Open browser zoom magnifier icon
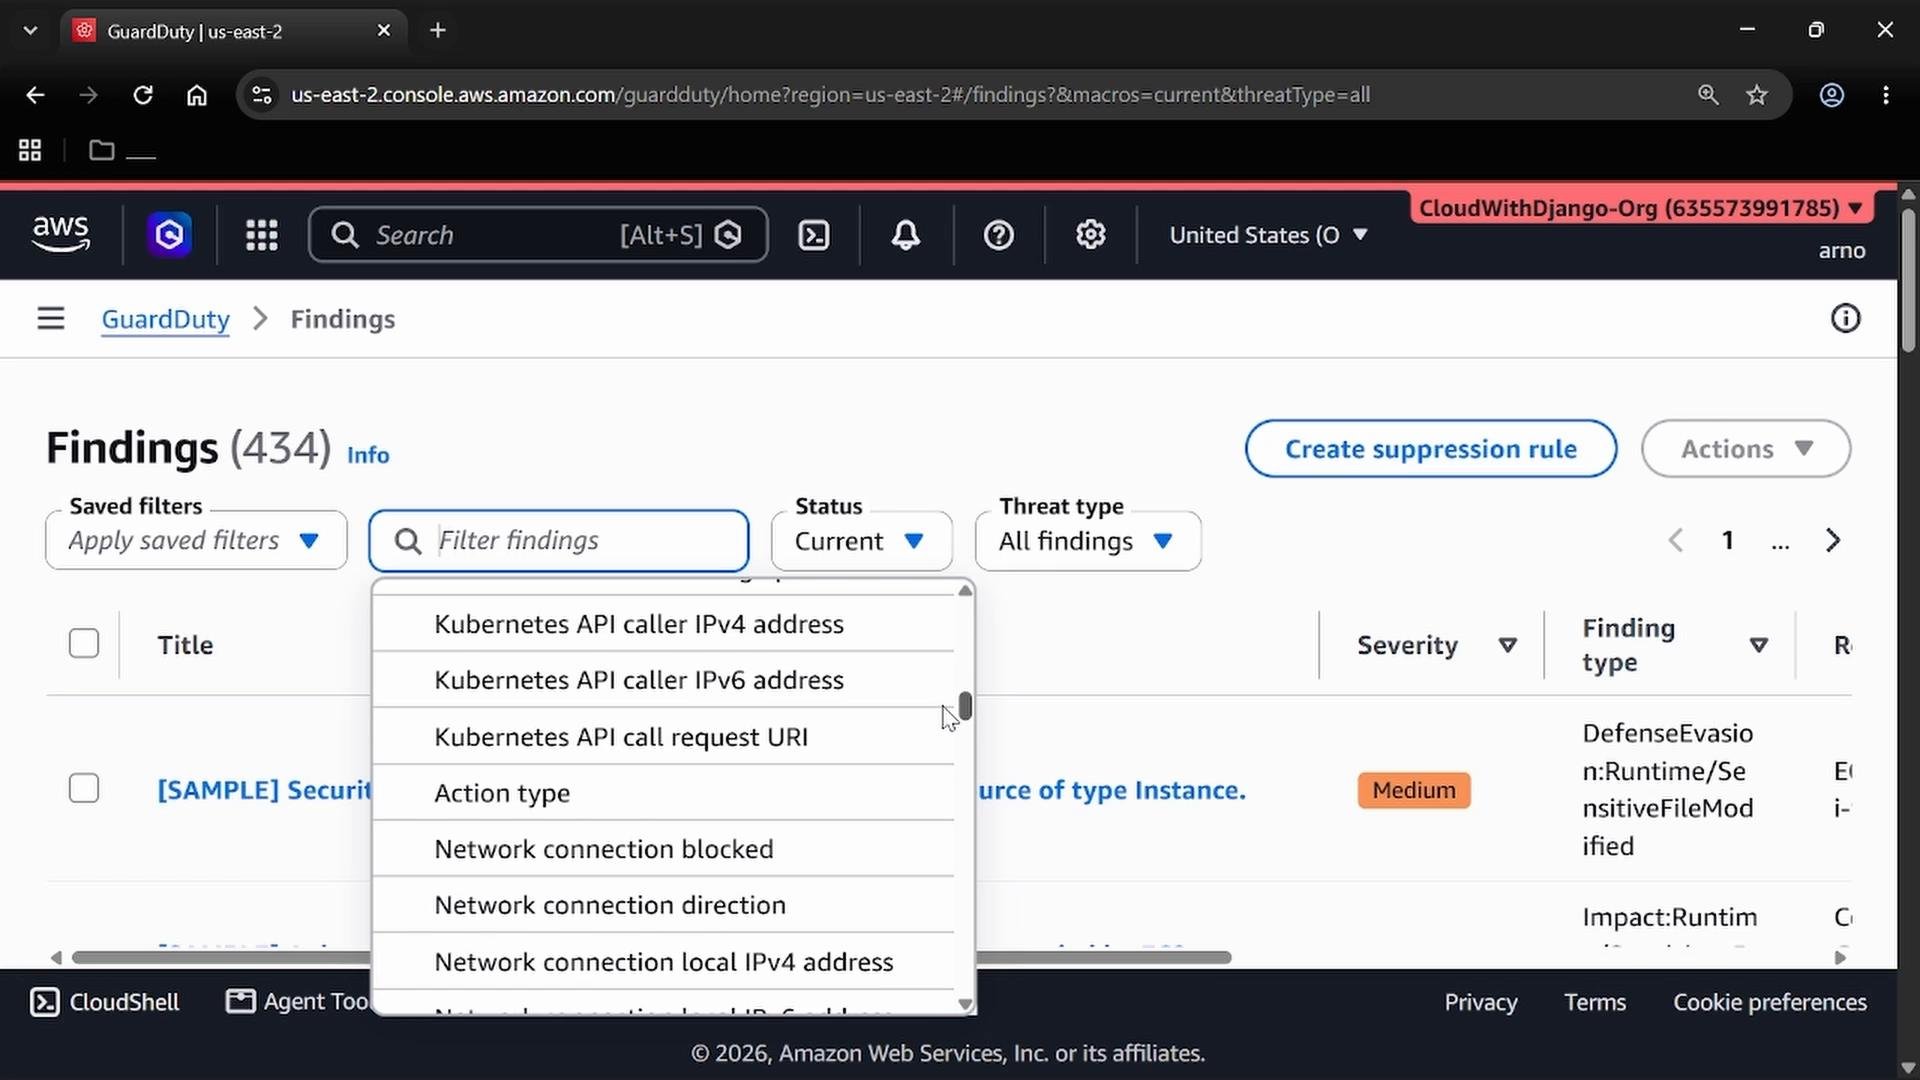This screenshot has width=1920, height=1080. click(1708, 95)
